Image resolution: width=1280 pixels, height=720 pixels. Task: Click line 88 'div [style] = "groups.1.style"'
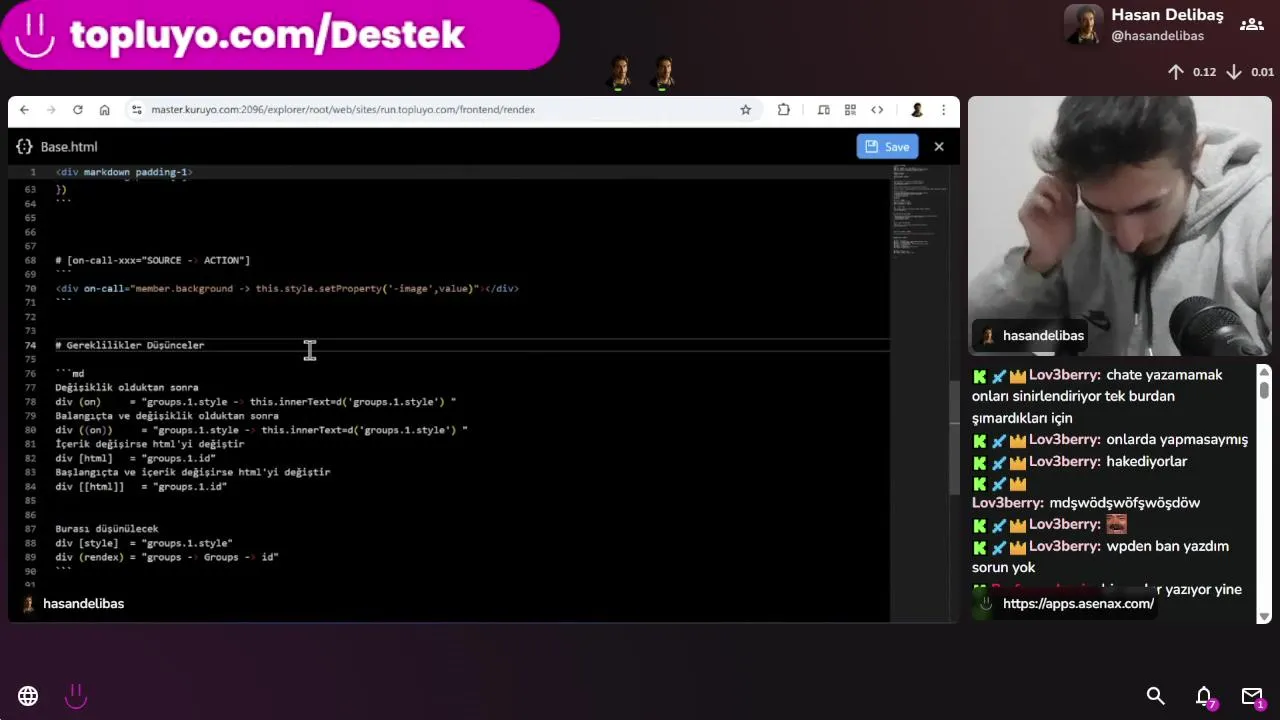coord(144,543)
